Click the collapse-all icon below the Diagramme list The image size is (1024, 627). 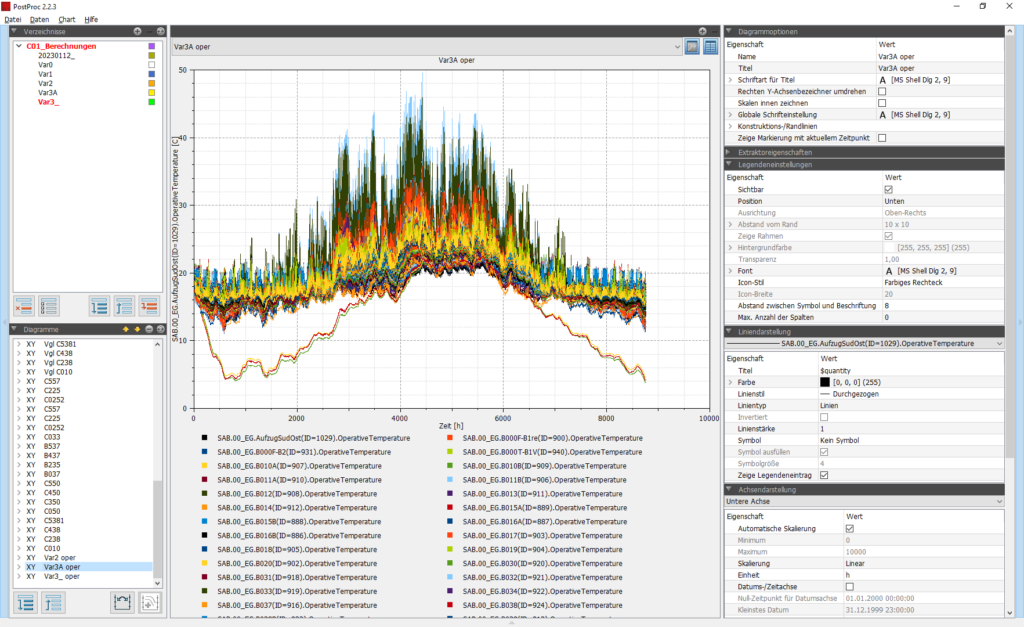point(53,603)
